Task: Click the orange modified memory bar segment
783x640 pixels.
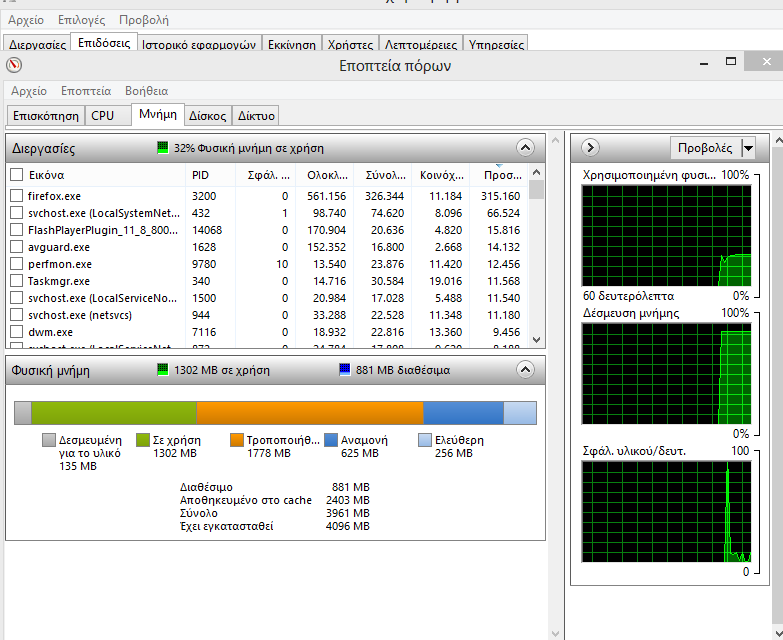Action: [x=310, y=413]
